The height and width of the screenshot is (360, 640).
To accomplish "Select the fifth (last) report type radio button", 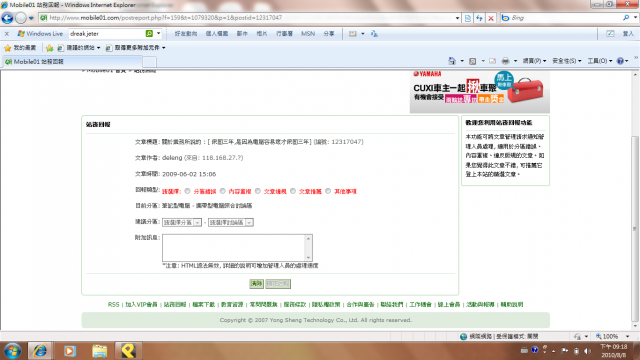I will [x=328, y=191].
